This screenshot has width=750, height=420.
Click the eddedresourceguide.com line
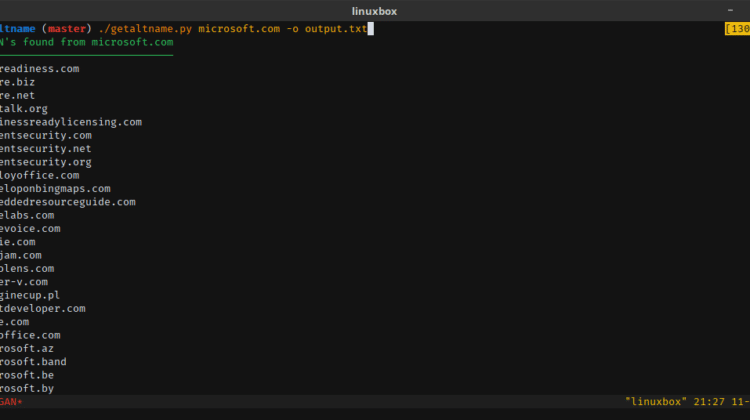[x=68, y=202]
